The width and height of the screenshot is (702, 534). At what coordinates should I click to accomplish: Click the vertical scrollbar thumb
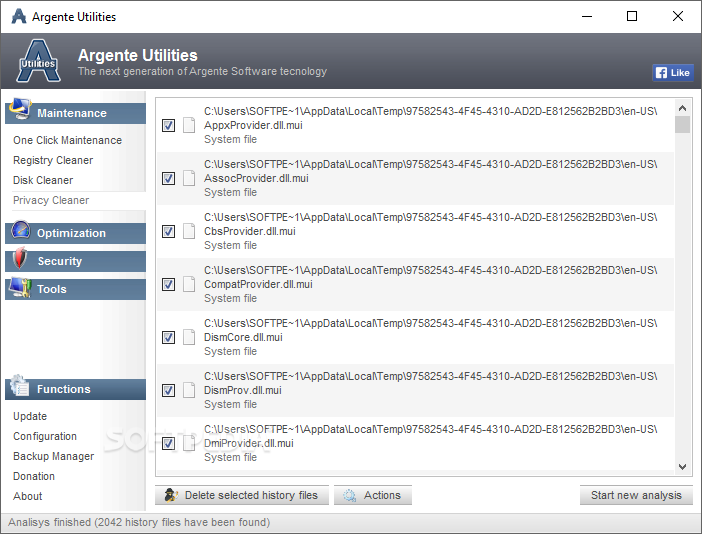[682, 124]
